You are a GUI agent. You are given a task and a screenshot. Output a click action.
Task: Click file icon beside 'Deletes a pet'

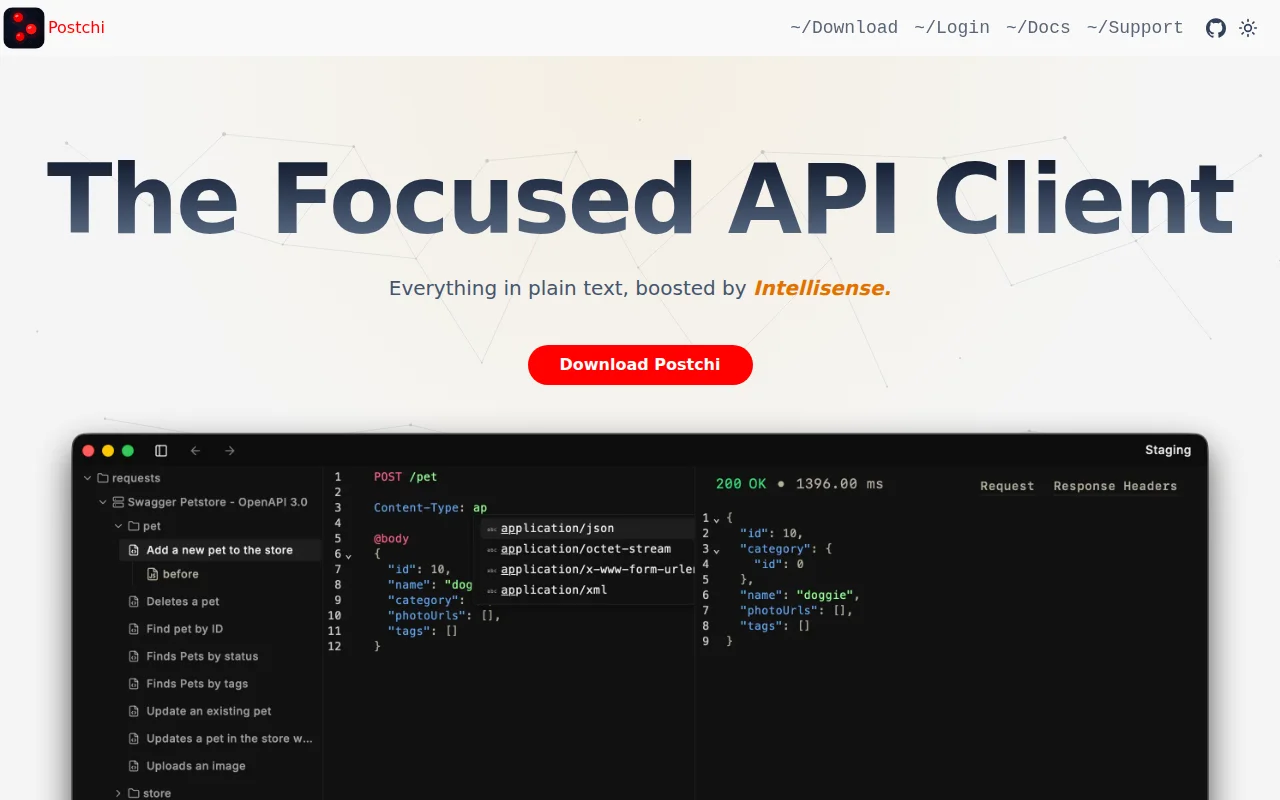click(134, 601)
